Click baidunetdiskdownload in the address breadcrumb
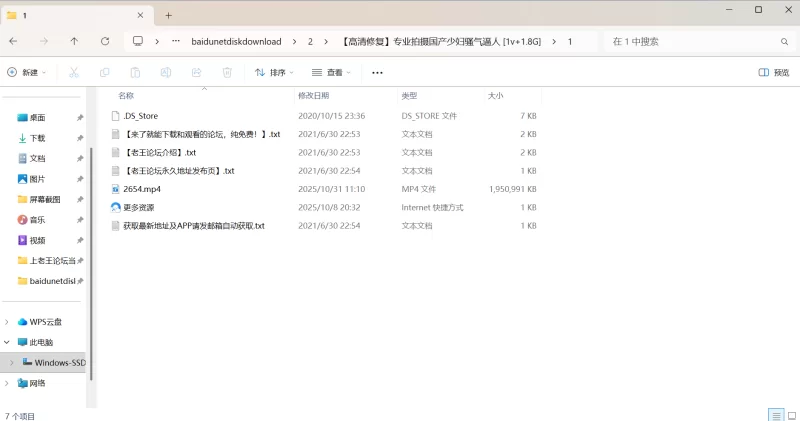 point(238,41)
